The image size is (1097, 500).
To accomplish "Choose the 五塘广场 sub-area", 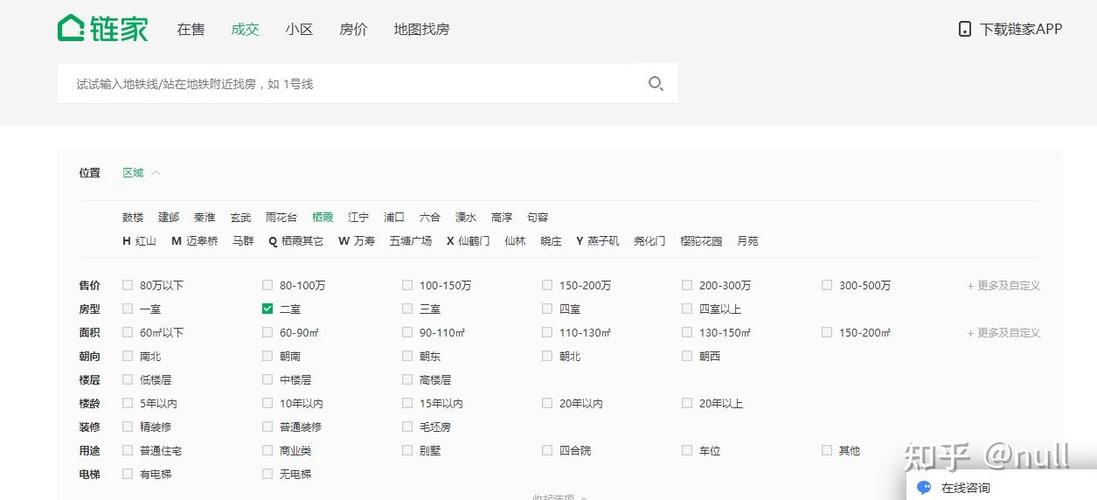I will coord(411,241).
